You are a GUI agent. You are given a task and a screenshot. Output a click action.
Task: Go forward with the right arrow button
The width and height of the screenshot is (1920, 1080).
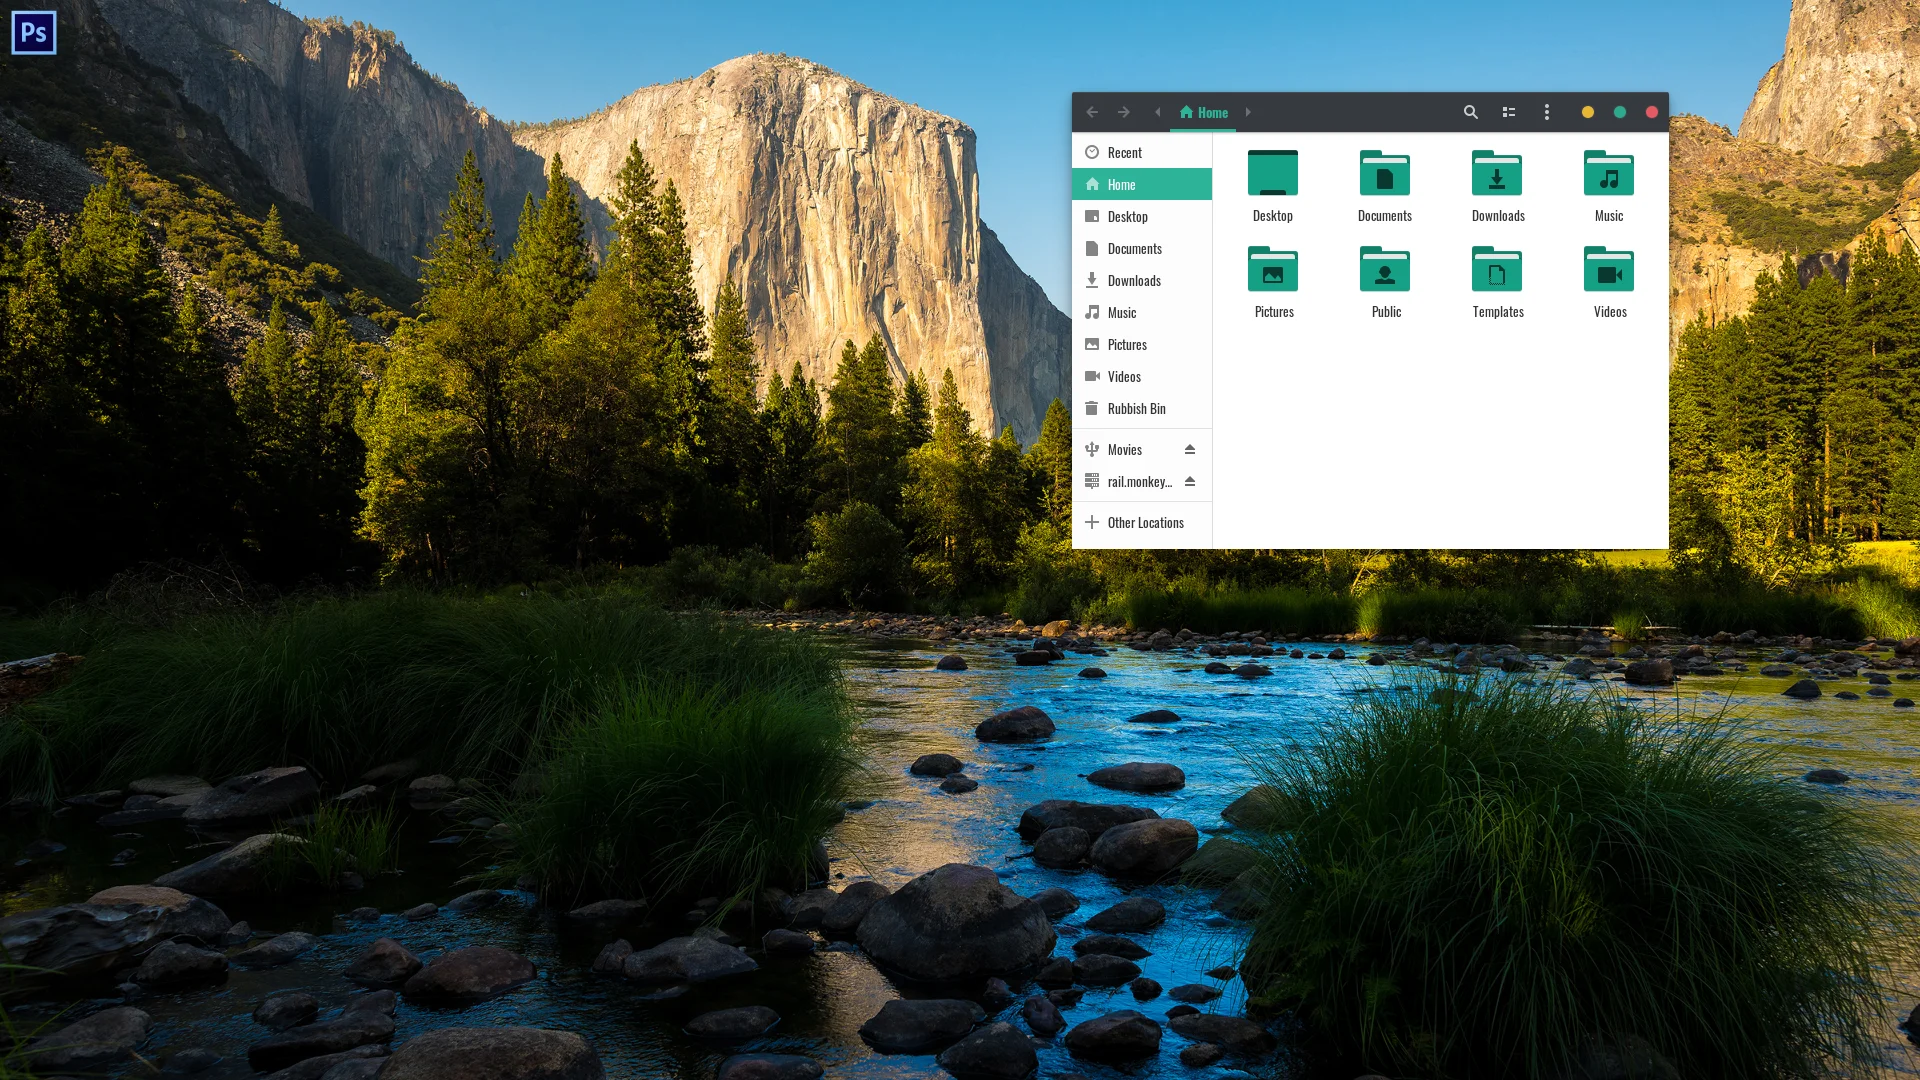pos(1124,112)
